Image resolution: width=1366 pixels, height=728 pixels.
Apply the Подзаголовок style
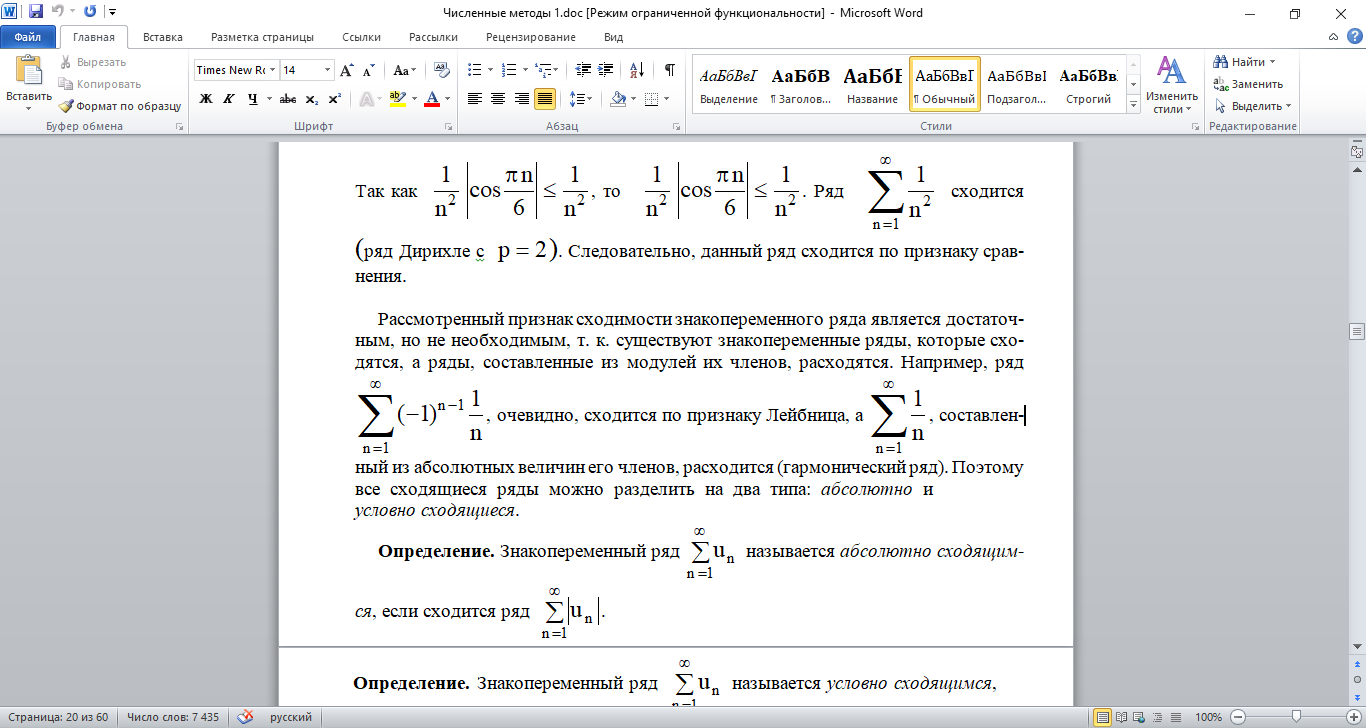(1016, 84)
